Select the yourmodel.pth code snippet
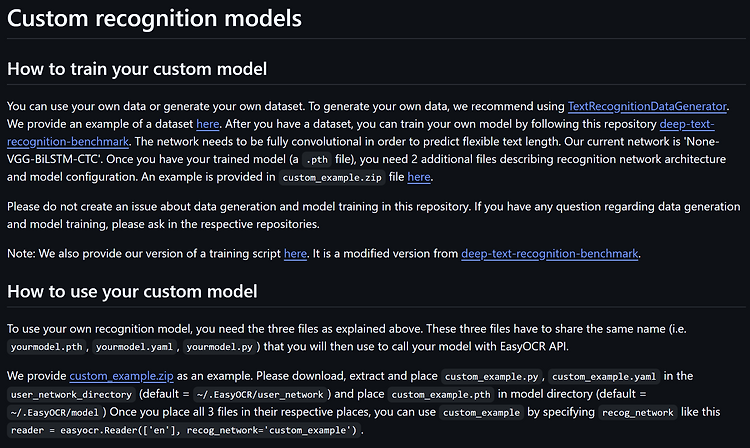 click(46, 347)
